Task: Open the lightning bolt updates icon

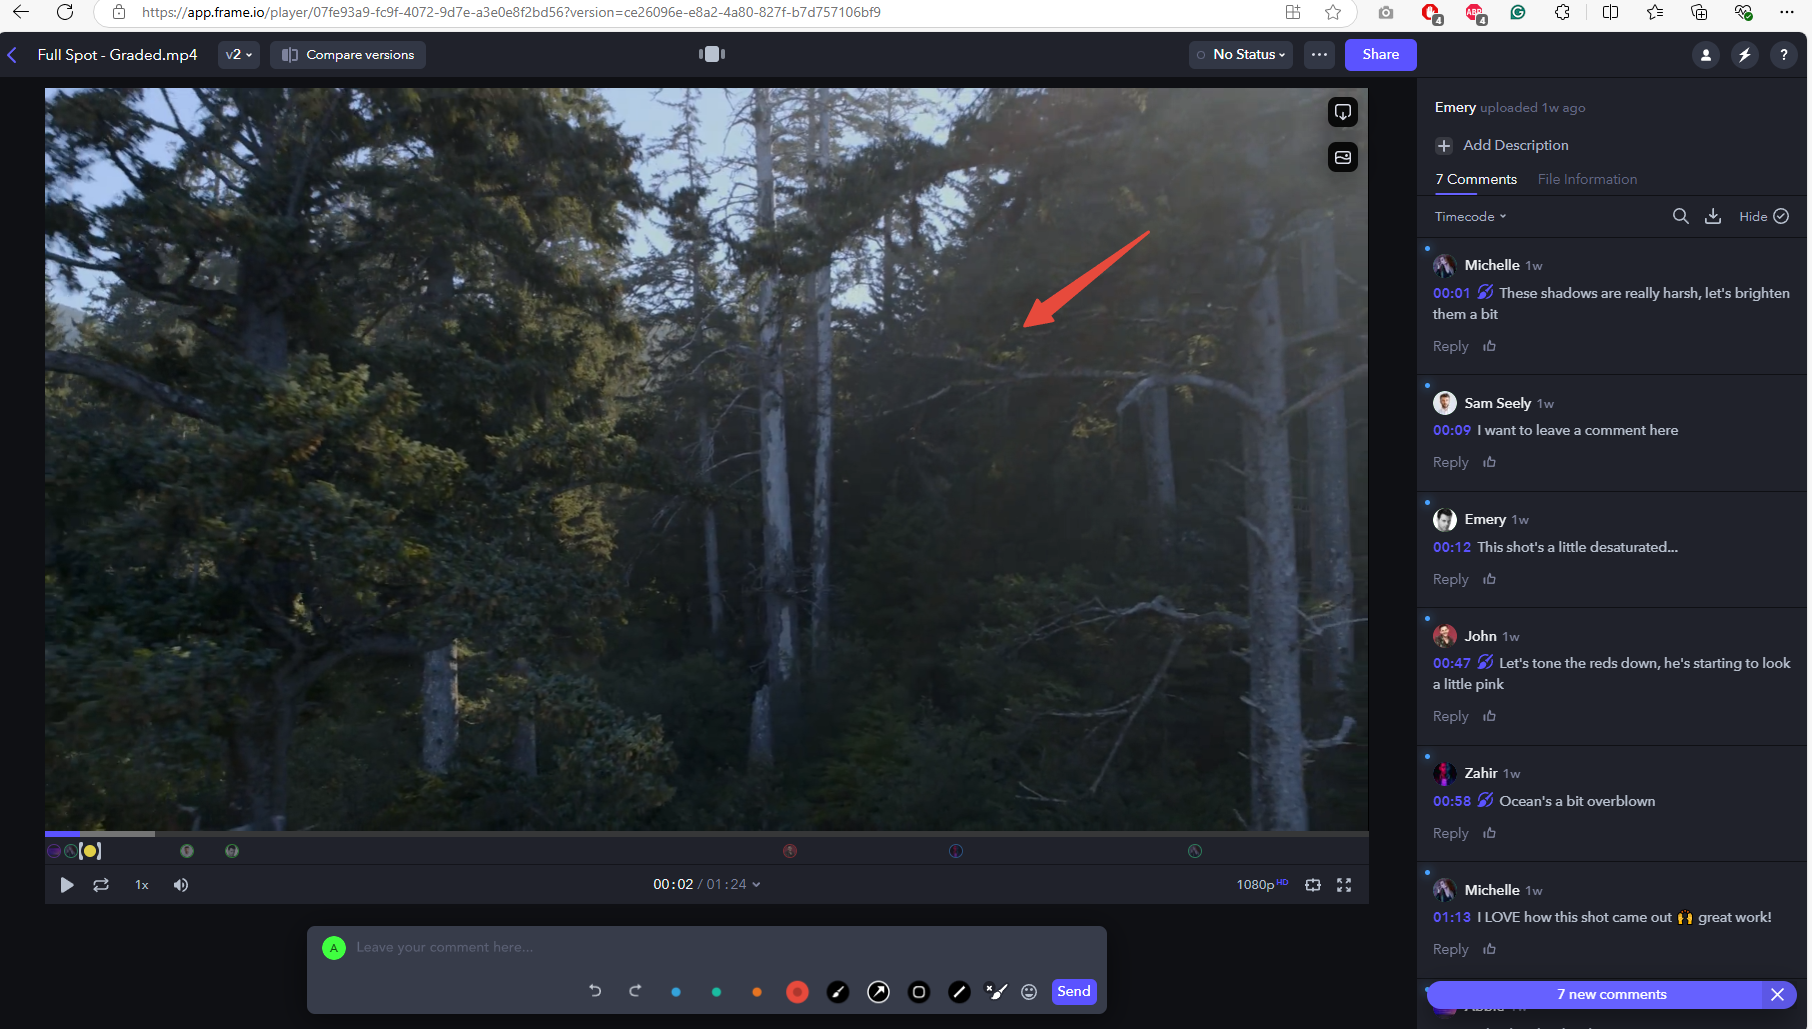Action: point(1745,55)
